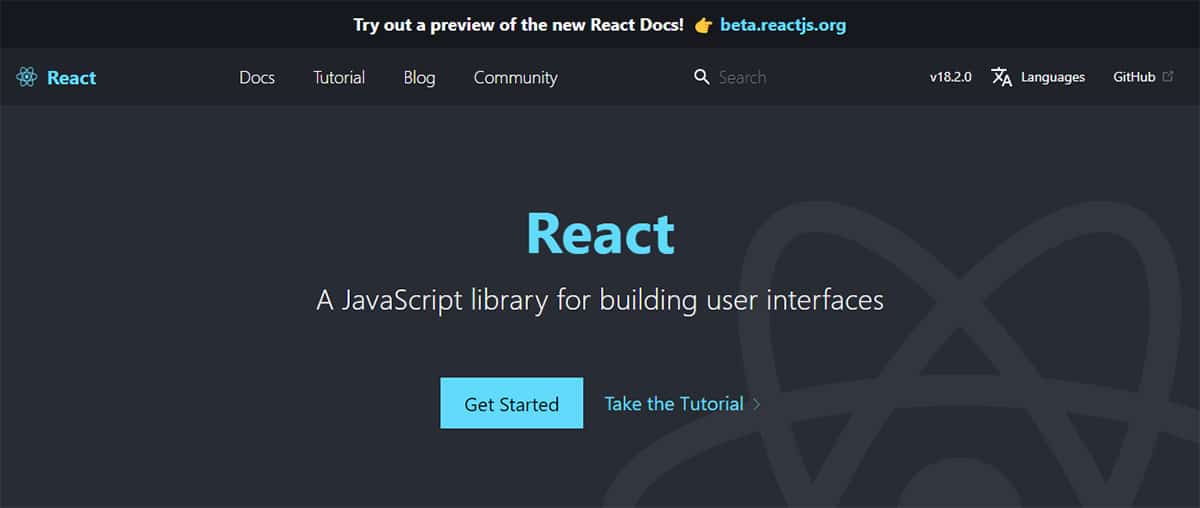Click the v18.2.0 version link
1200x508 pixels.
(x=950, y=77)
